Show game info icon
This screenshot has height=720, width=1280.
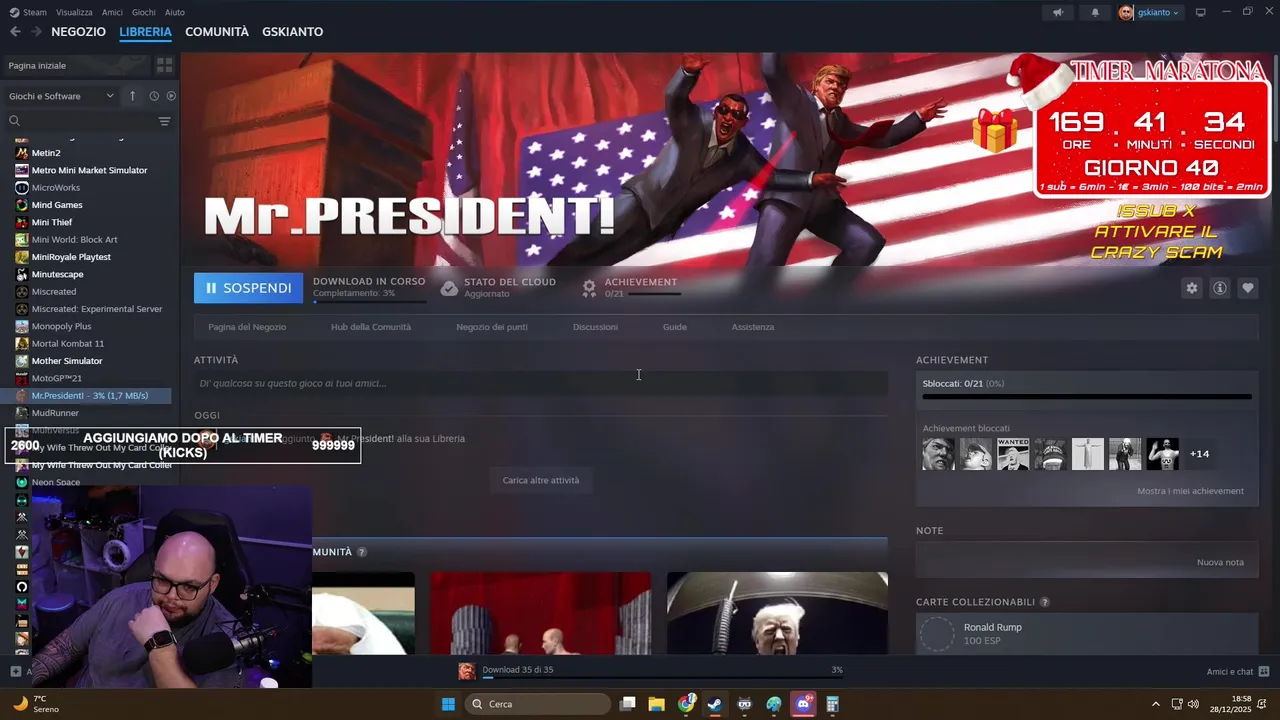tap(1220, 288)
